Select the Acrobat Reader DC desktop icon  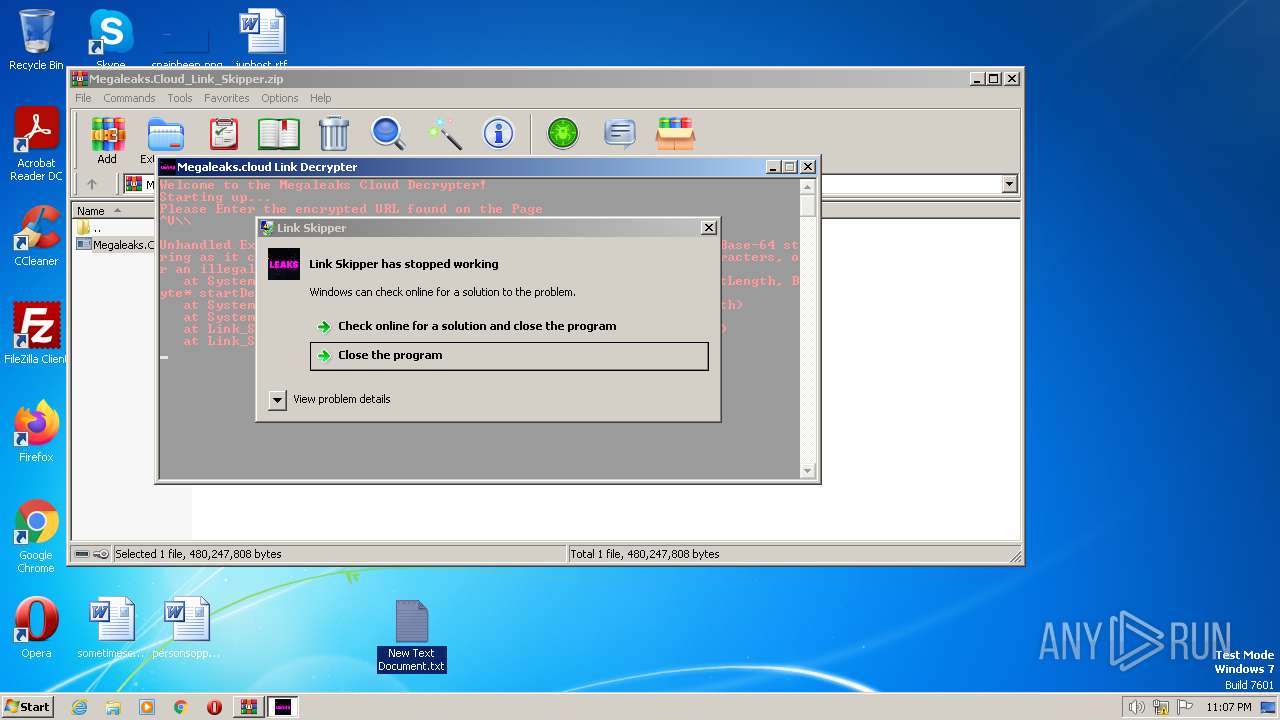36,145
